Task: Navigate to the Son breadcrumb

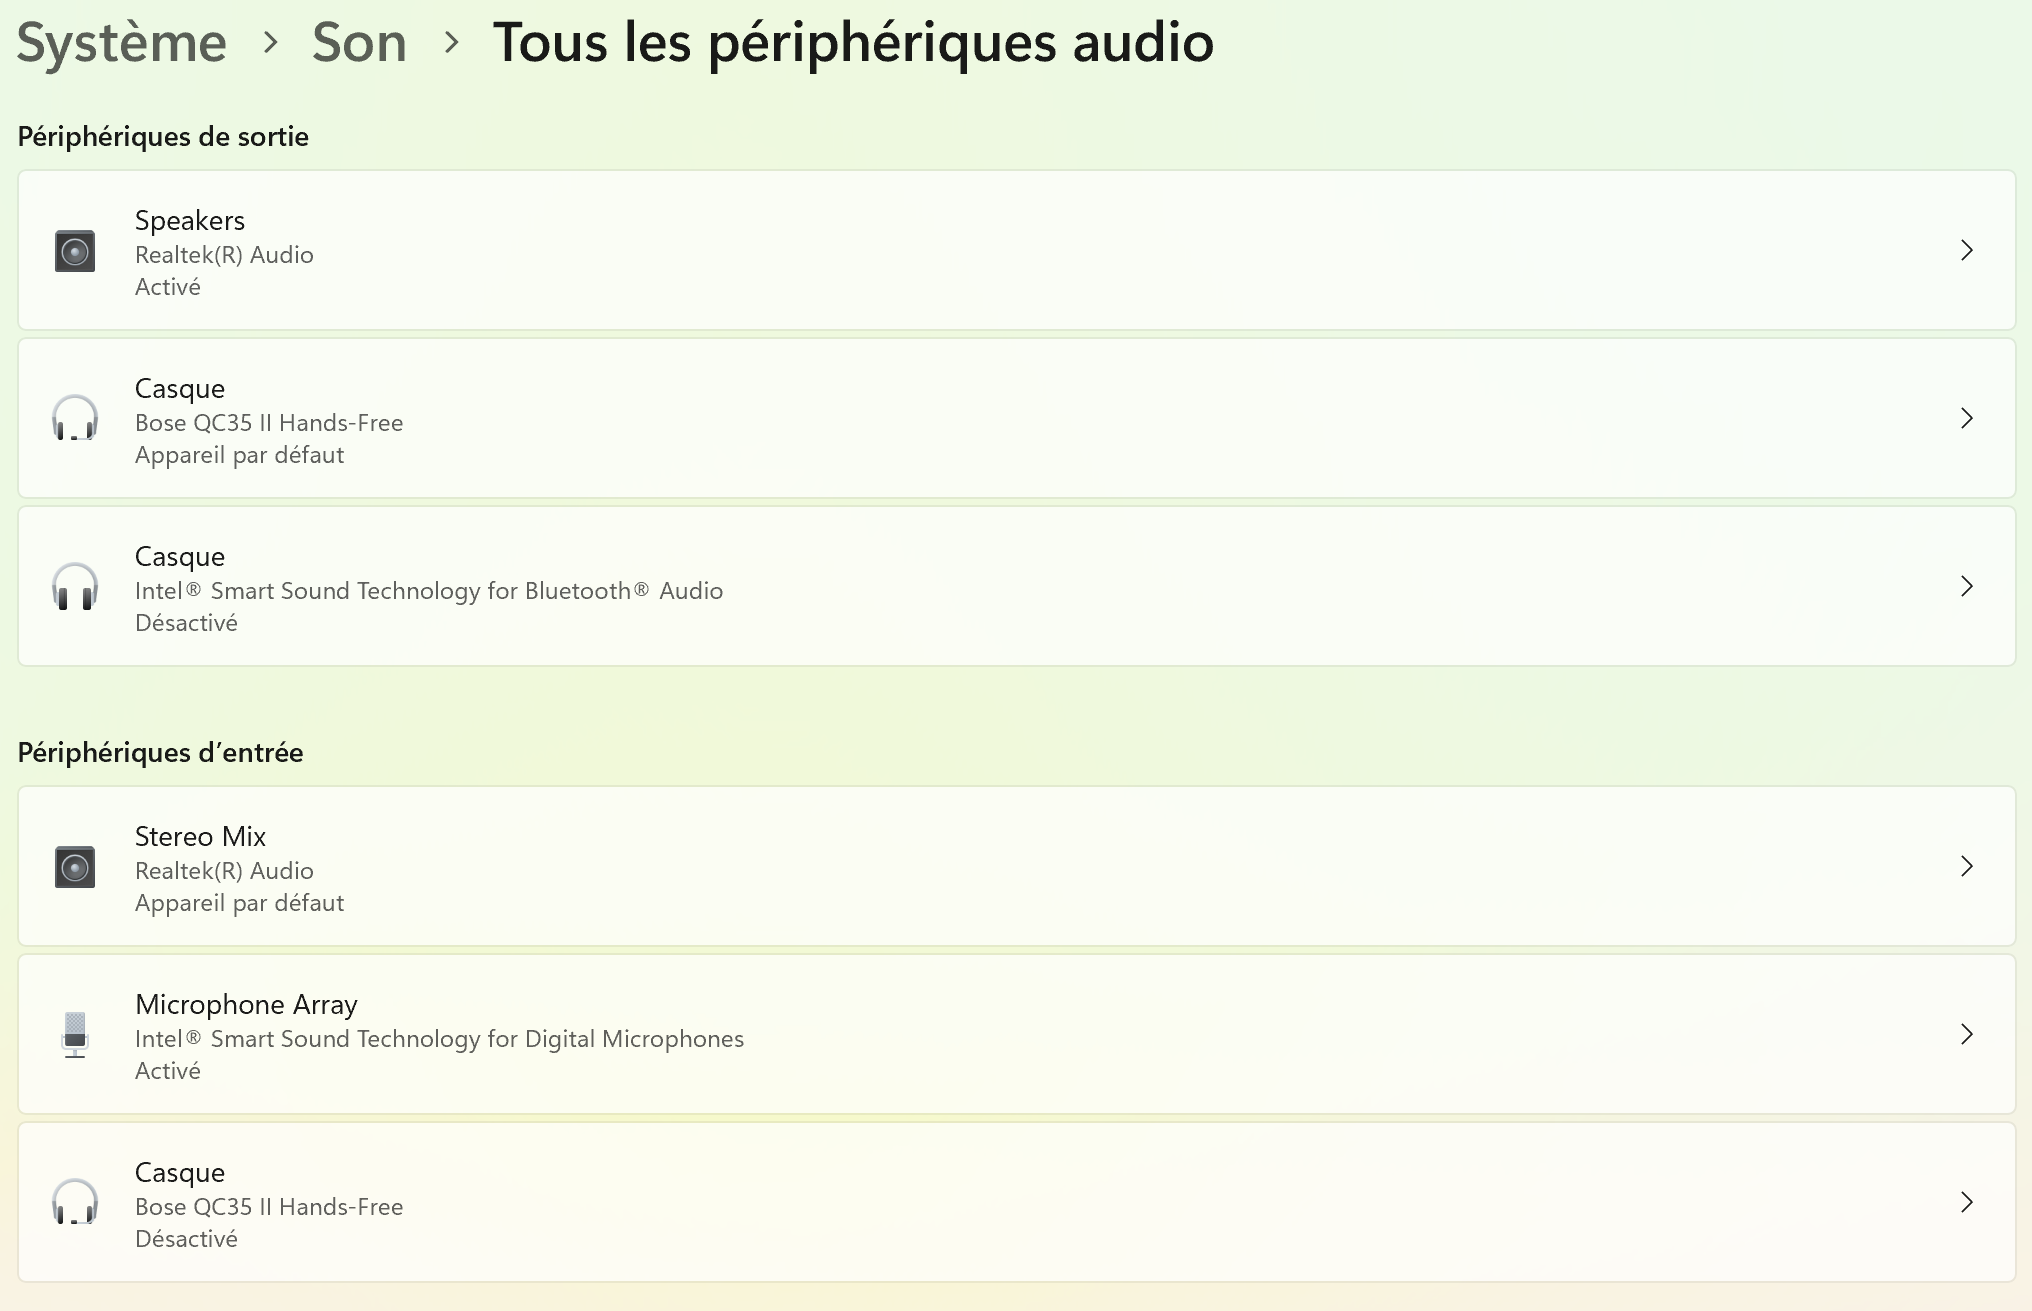Action: point(359,43)
